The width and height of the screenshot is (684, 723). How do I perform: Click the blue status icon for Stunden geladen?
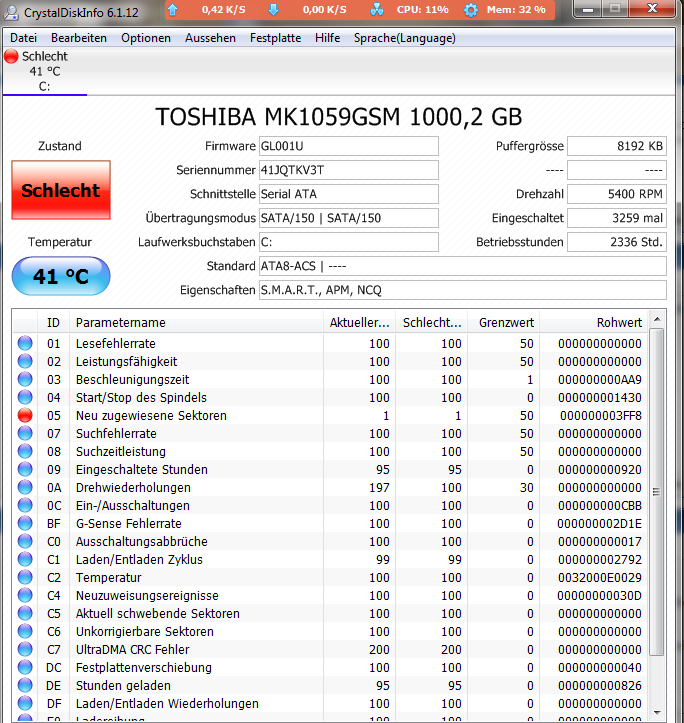click(x=25, y=685)
